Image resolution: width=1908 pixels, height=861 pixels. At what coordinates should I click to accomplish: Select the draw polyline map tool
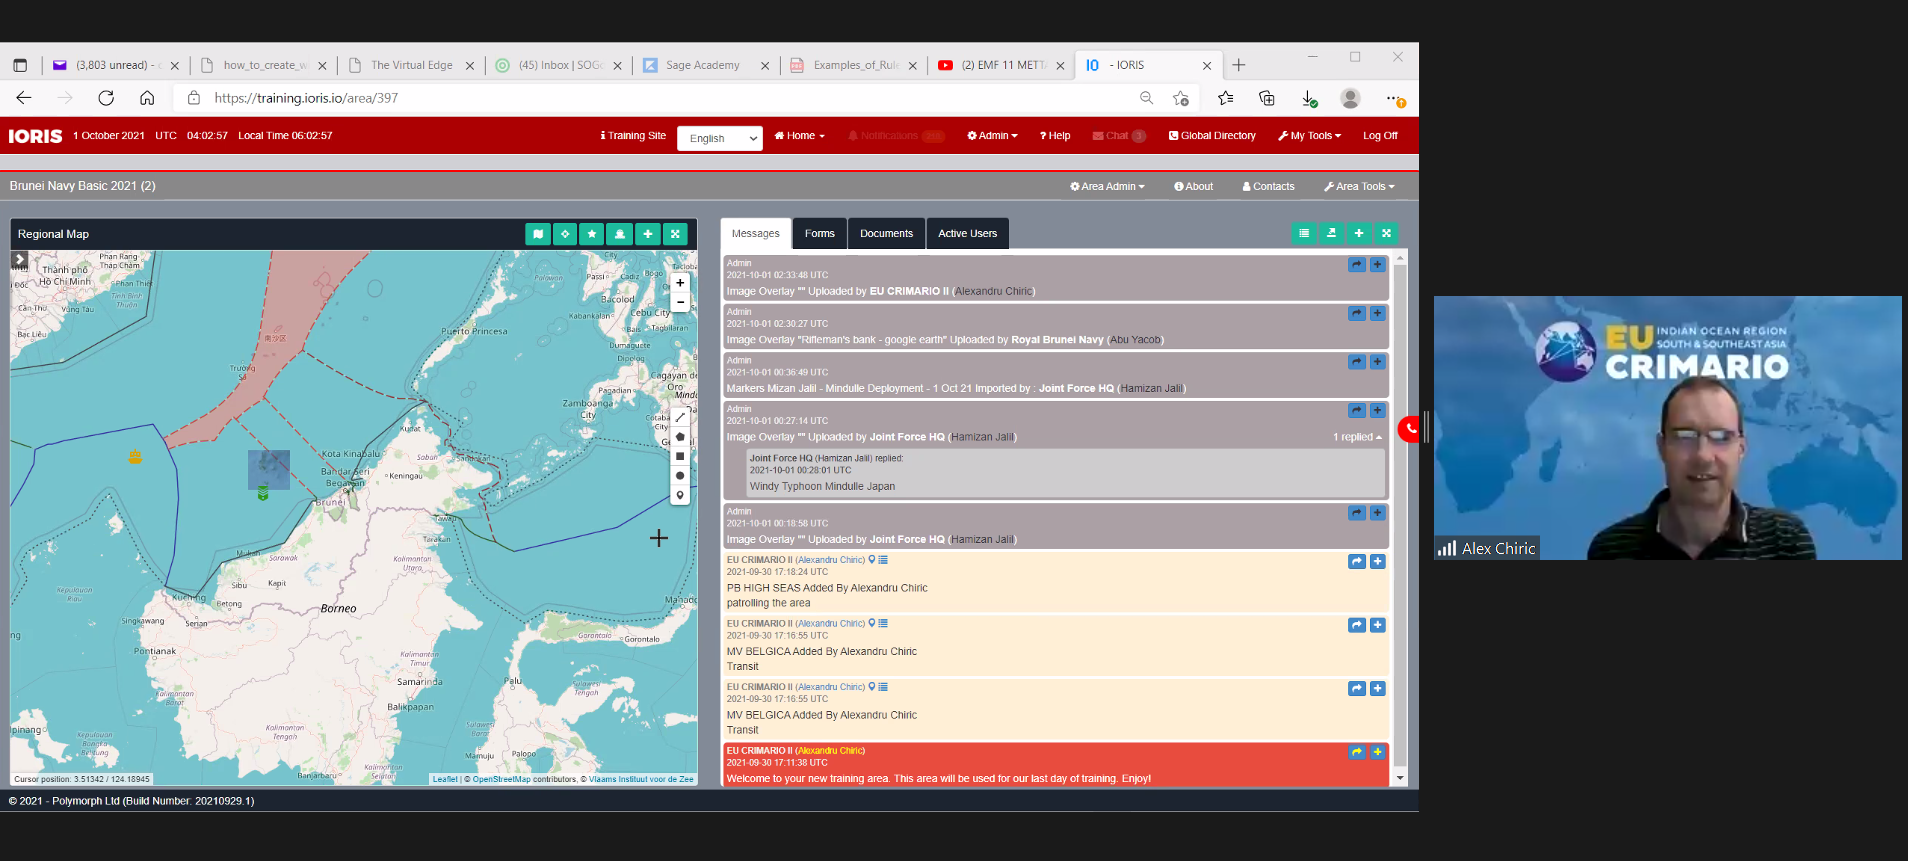680,417
